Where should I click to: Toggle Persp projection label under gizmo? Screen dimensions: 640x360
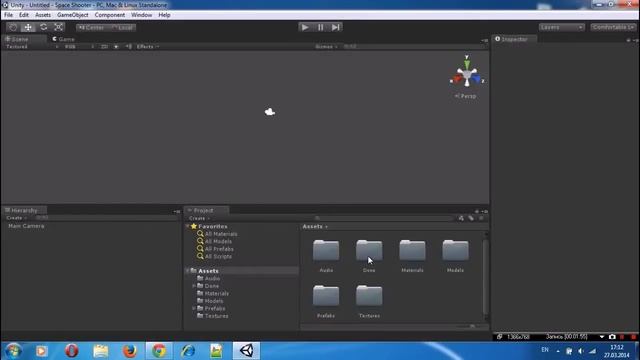[465, 96]
